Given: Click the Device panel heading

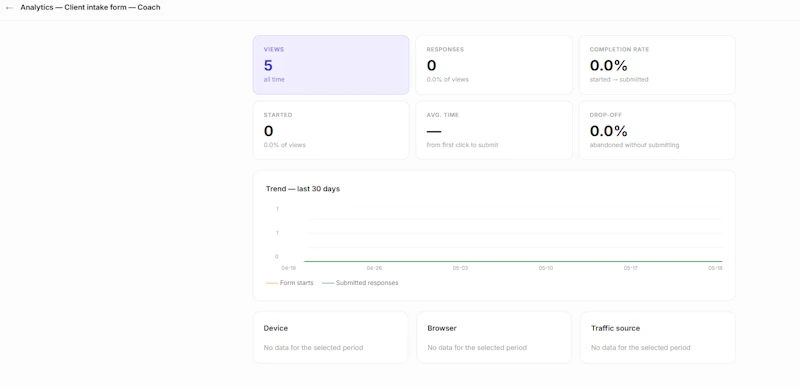Looking at the screenshot, I should tap(276, 328).
